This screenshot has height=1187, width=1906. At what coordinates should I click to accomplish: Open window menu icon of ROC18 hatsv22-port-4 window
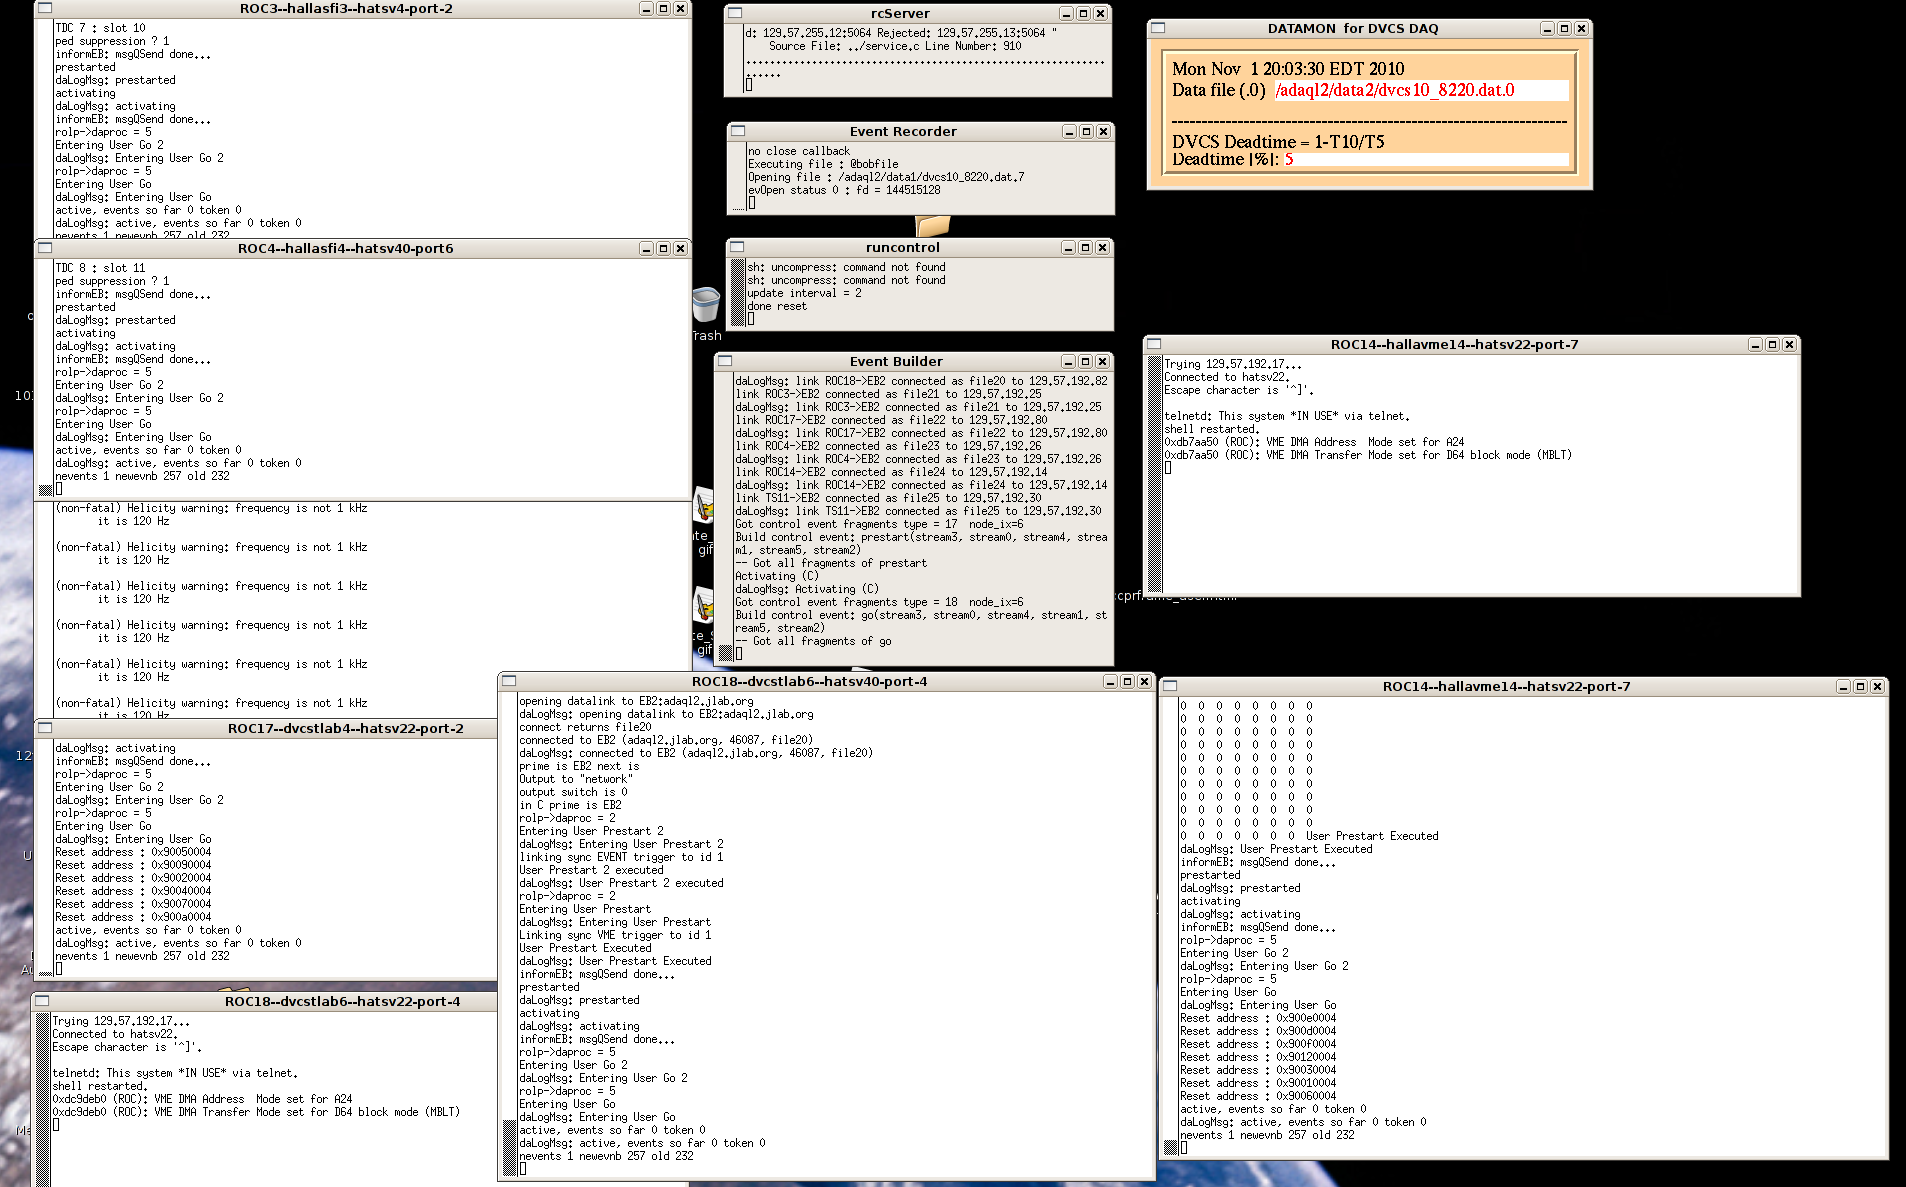pyautogui.click(x=42, y=1001)
